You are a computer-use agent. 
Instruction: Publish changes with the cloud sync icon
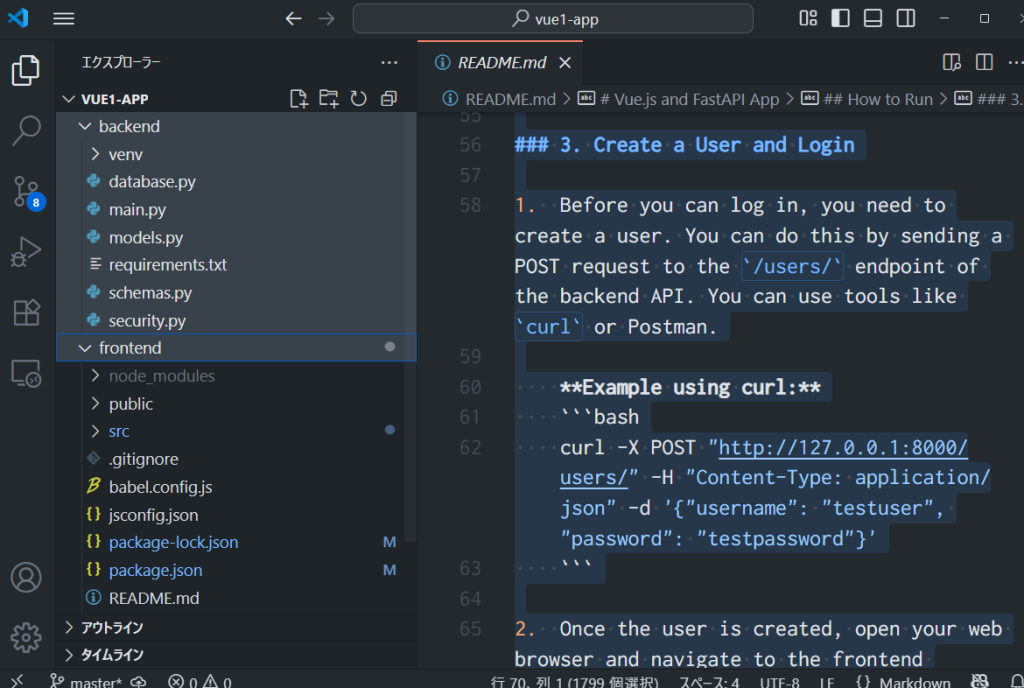138,681
